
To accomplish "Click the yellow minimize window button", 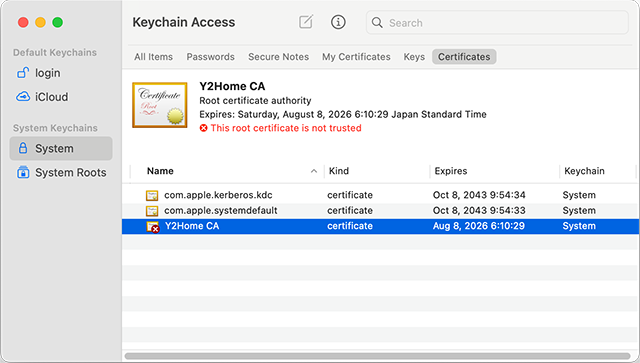I will pos(40,22).
